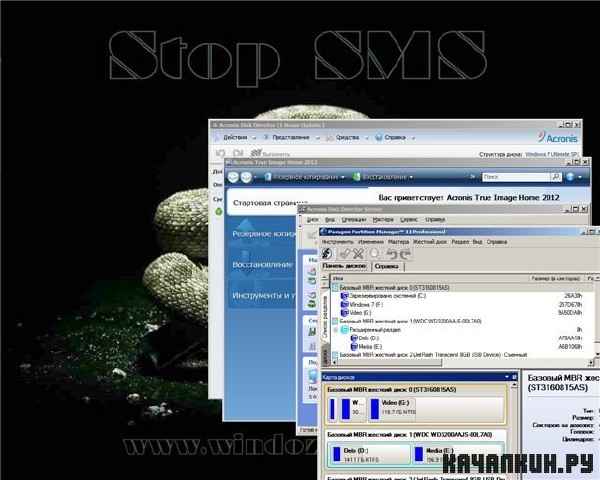Viewport: 600px width, 480px height.
Task: Open dropdown arrow next to help globe
Action: point(580,177)
